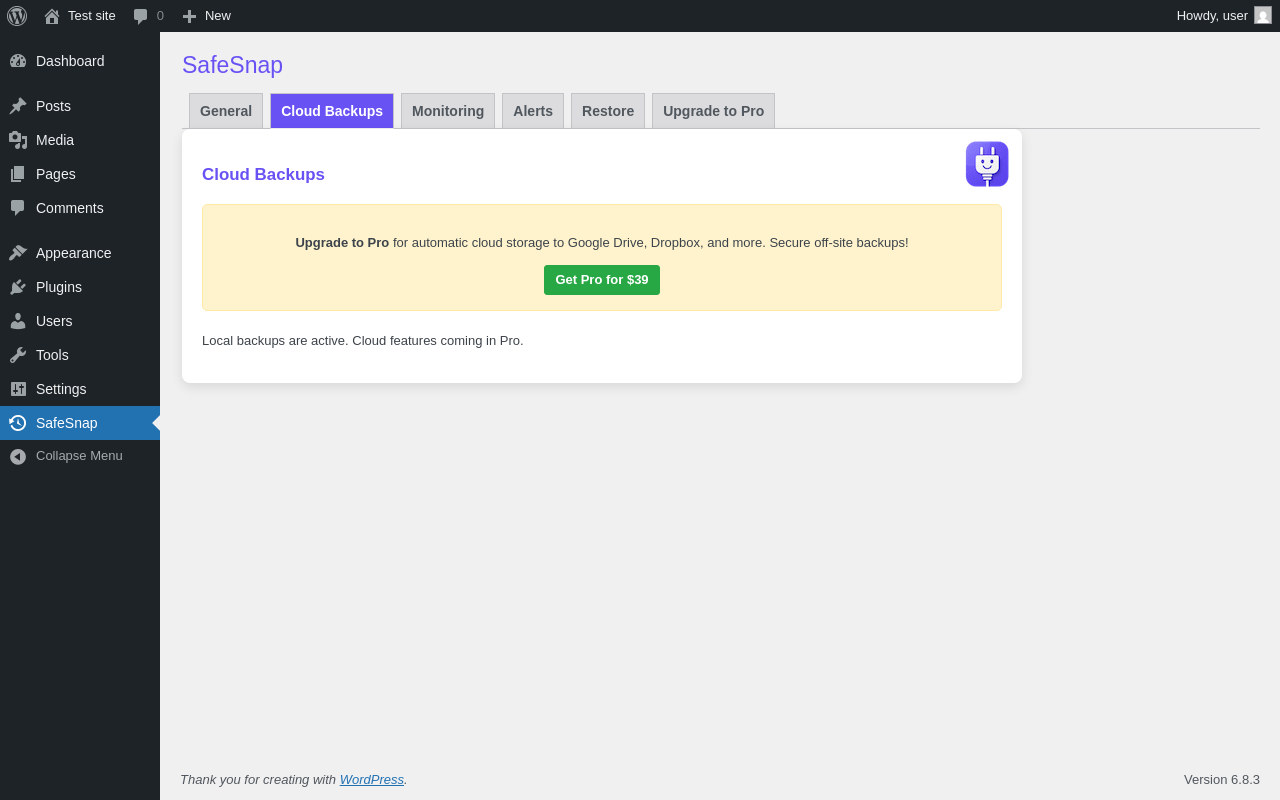Viewport: 1280px width, 800px height.
Task: Open the Plugins menu label
Action: (59, 287)
